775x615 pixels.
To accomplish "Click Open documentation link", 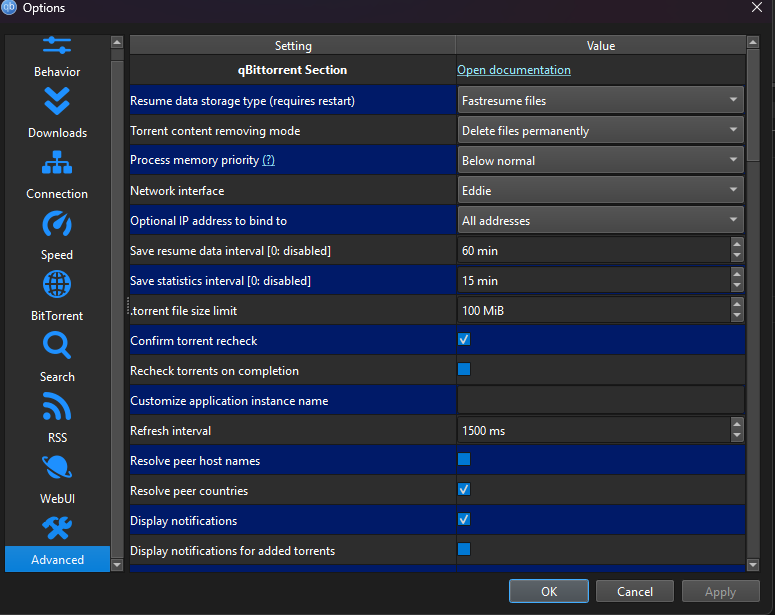I will tap(514, 70).
